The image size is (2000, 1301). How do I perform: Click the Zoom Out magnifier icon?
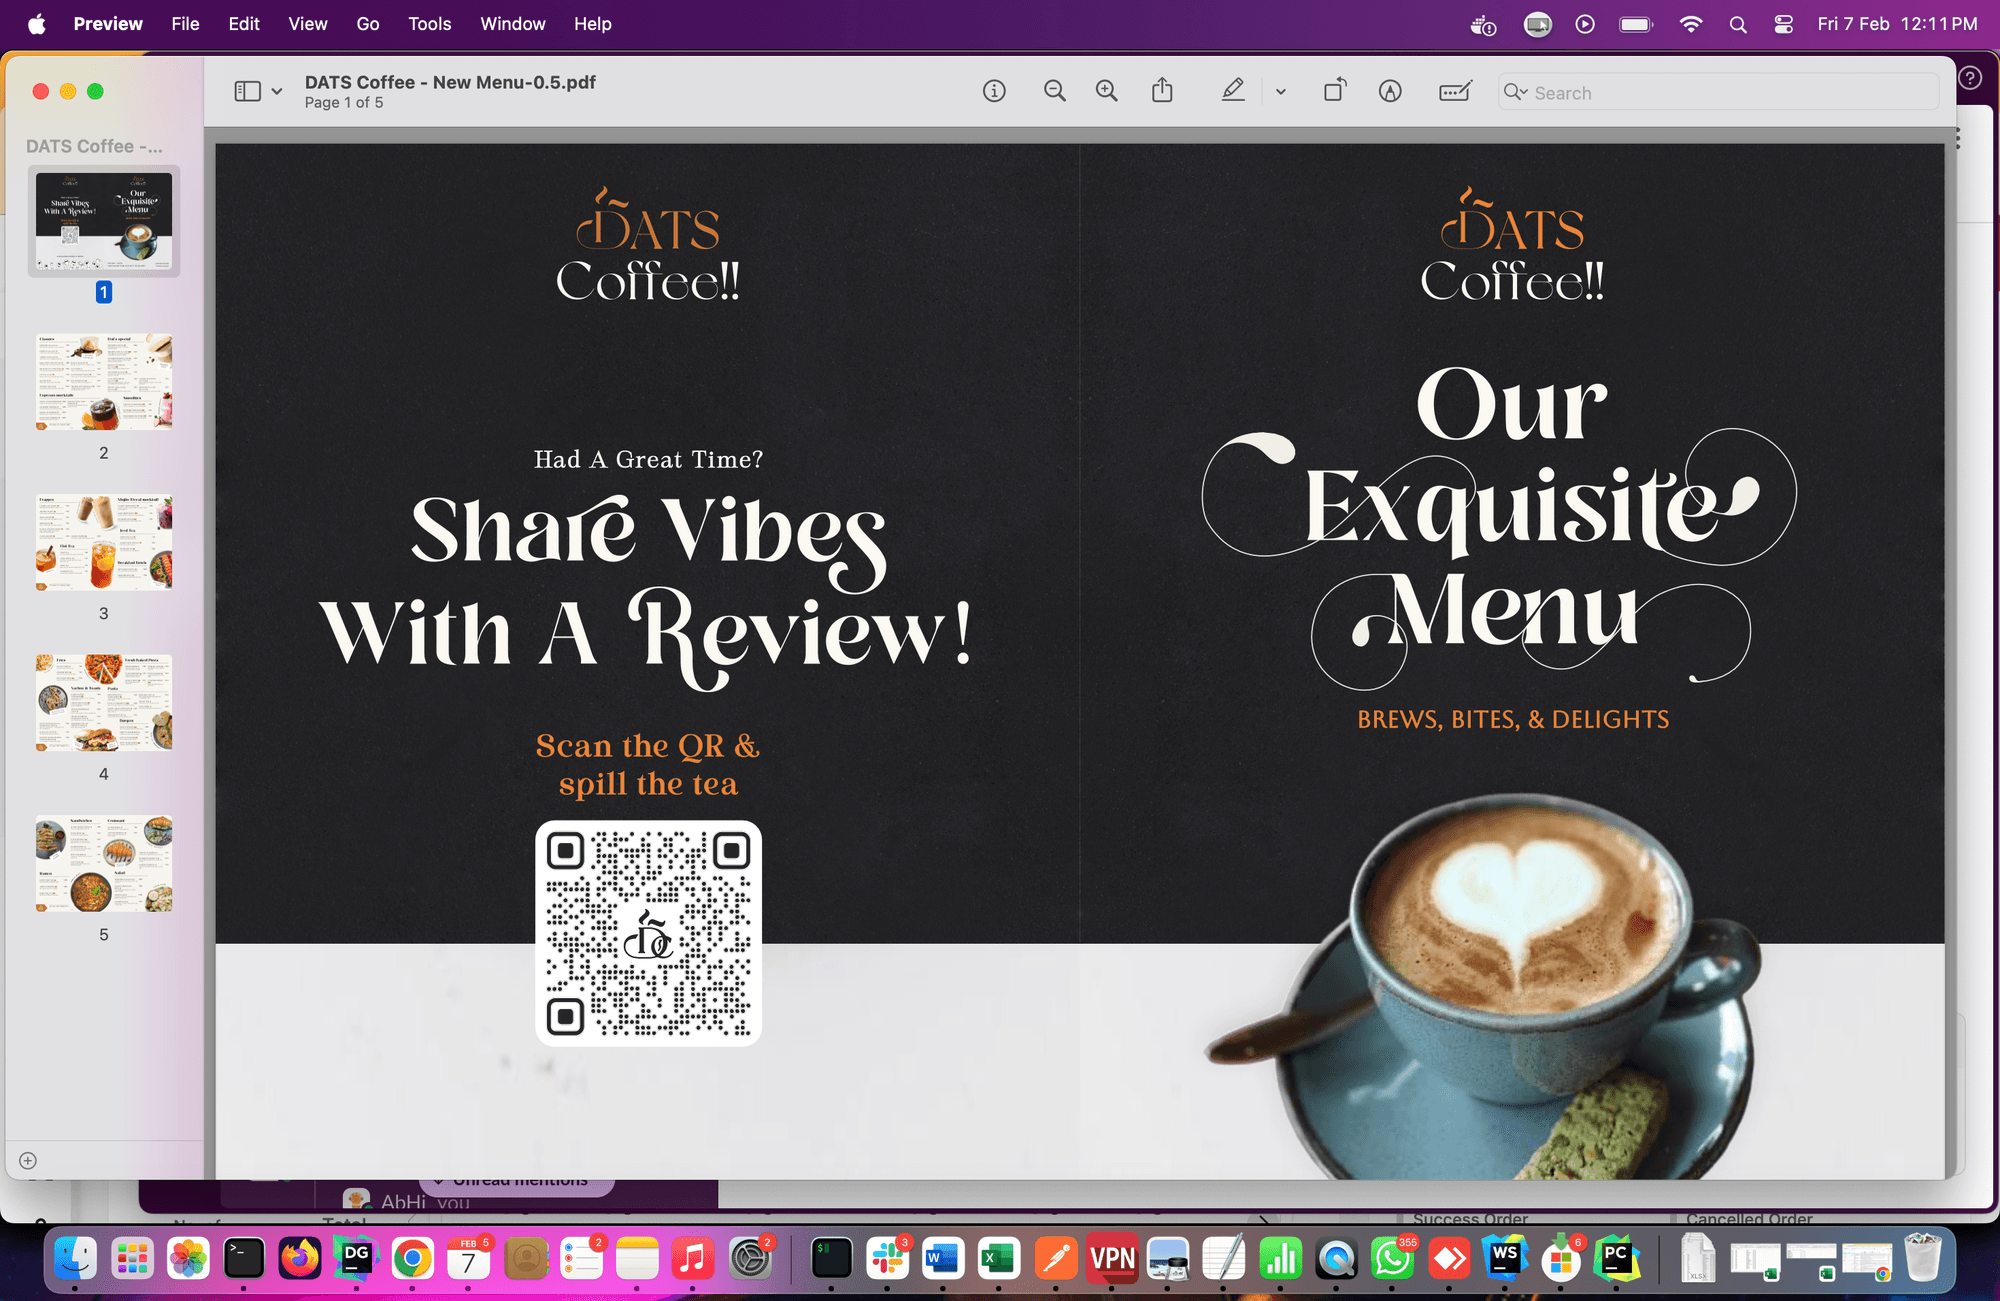click(x=1054, y=92)
